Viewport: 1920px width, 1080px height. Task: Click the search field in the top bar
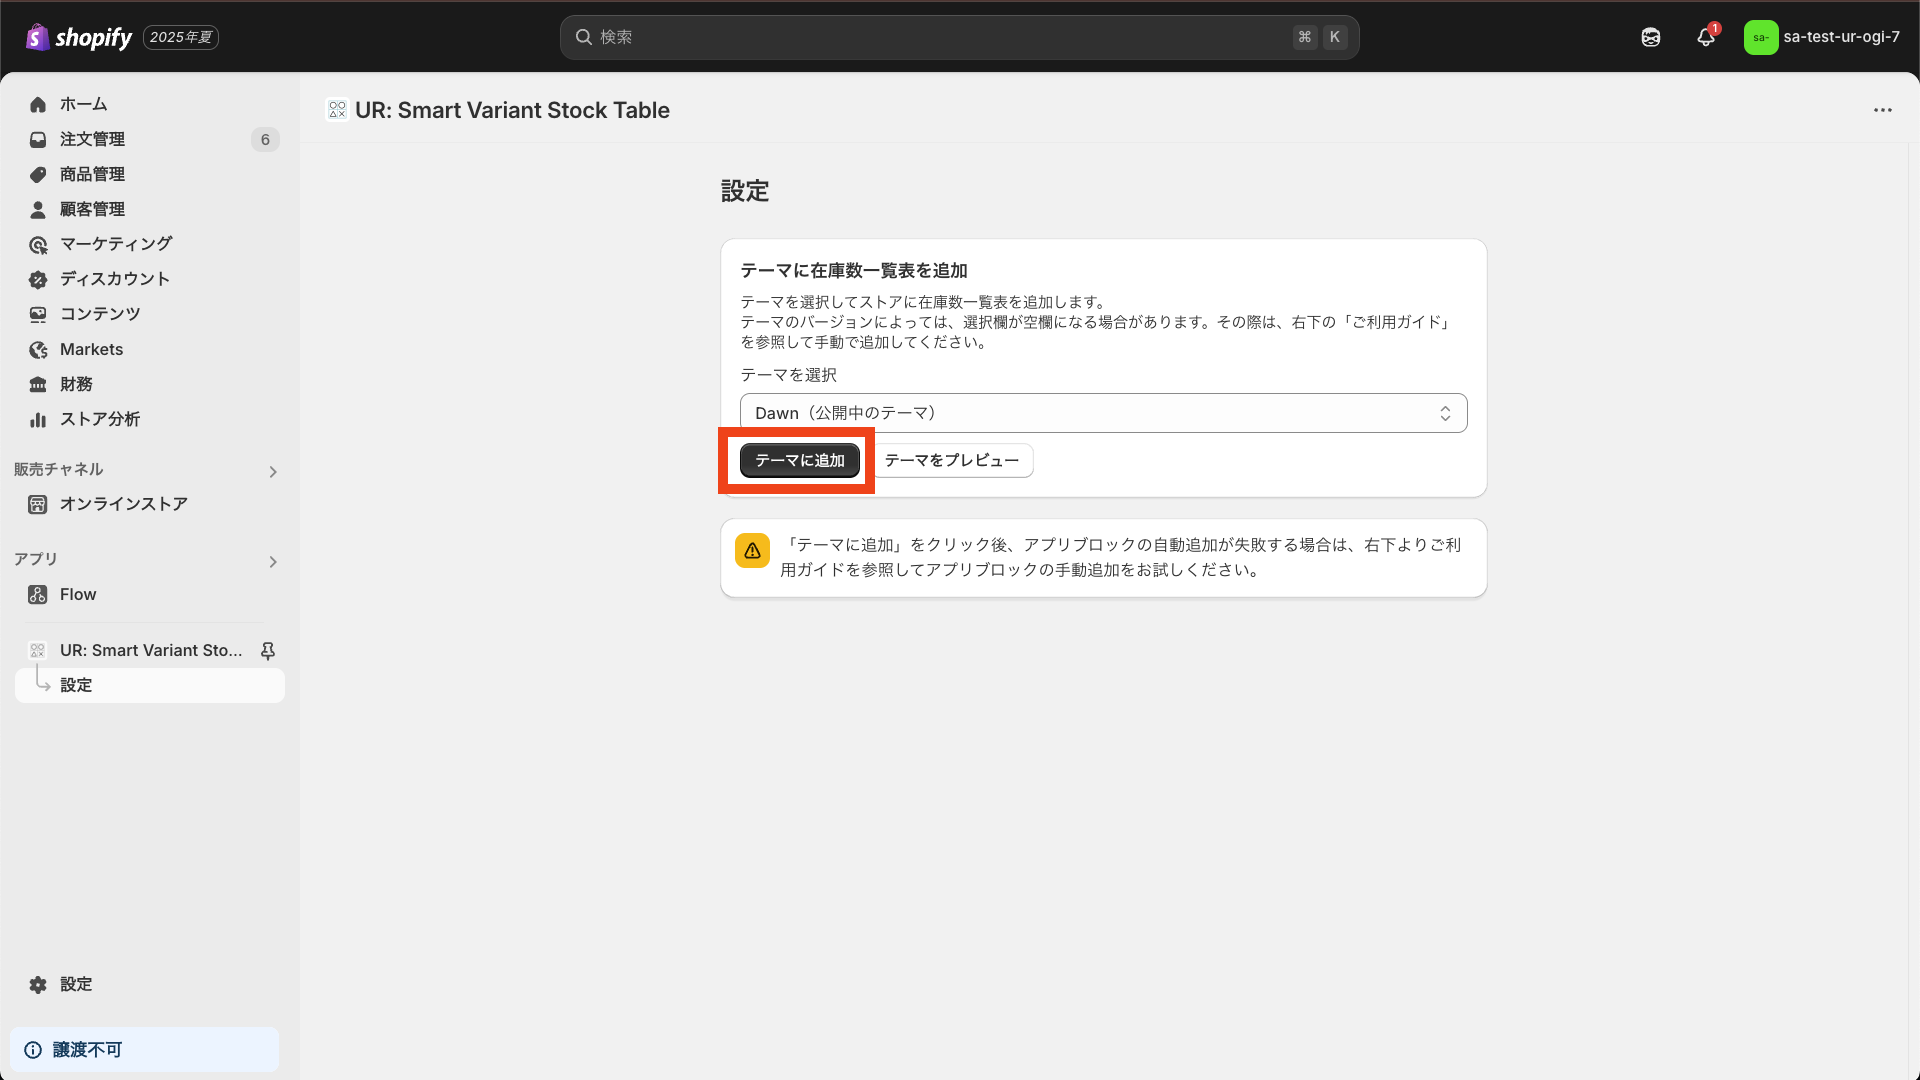[959, 37]
